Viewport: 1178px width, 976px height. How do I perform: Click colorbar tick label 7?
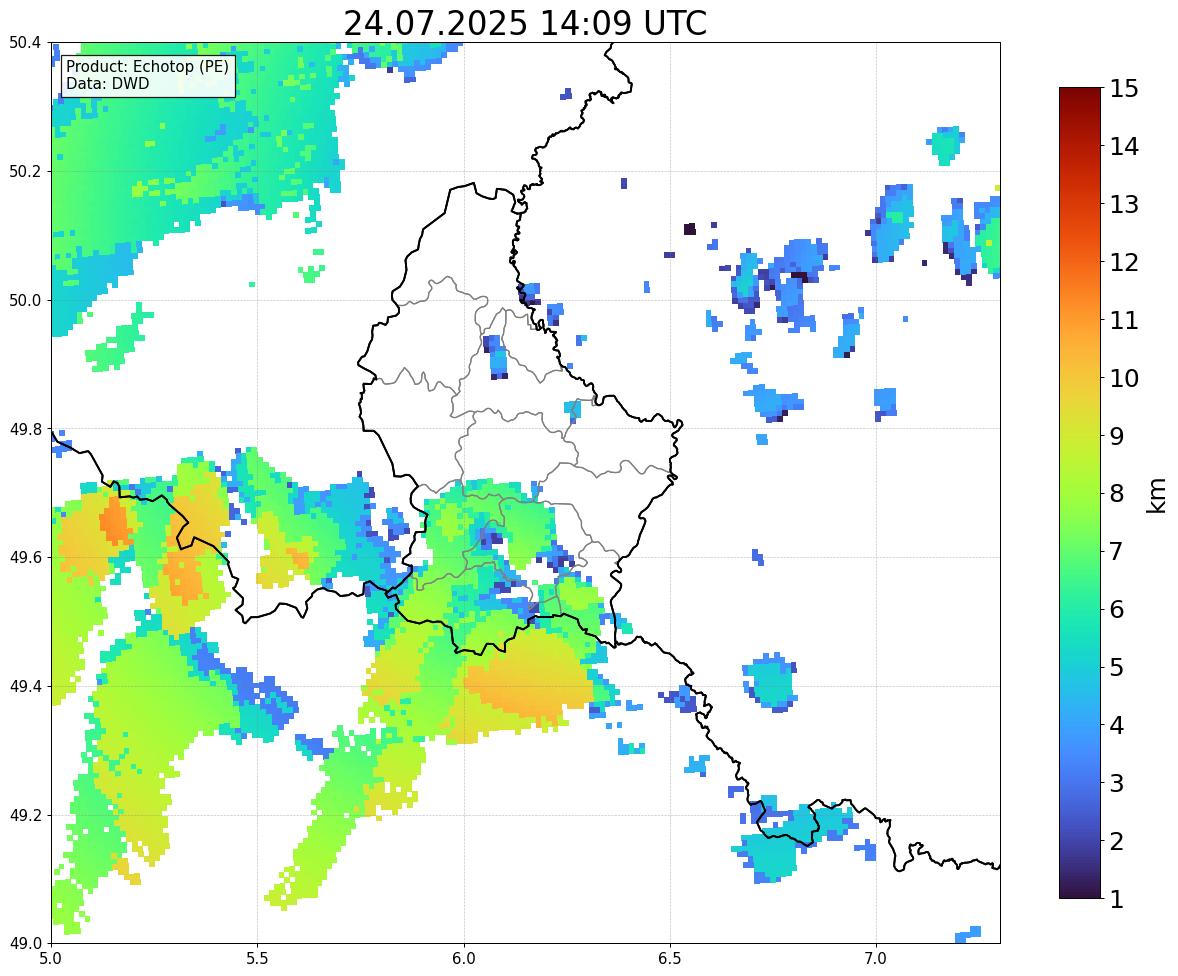(x=1117, y=551)
